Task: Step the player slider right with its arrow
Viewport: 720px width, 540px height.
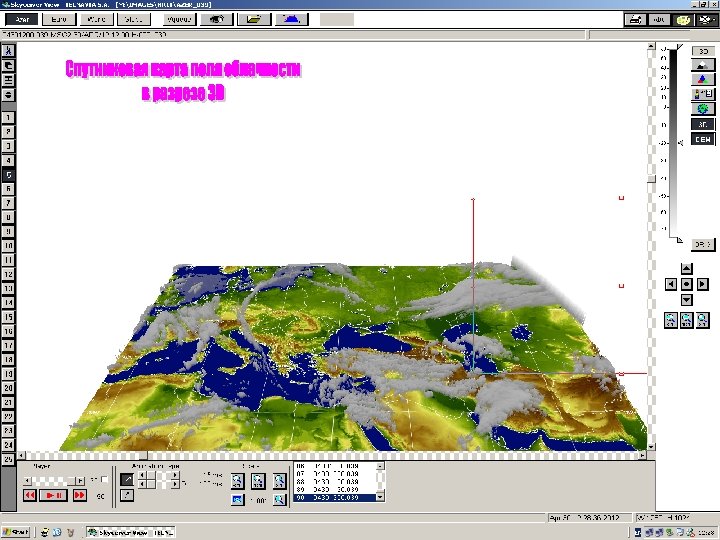Action: 80,481
